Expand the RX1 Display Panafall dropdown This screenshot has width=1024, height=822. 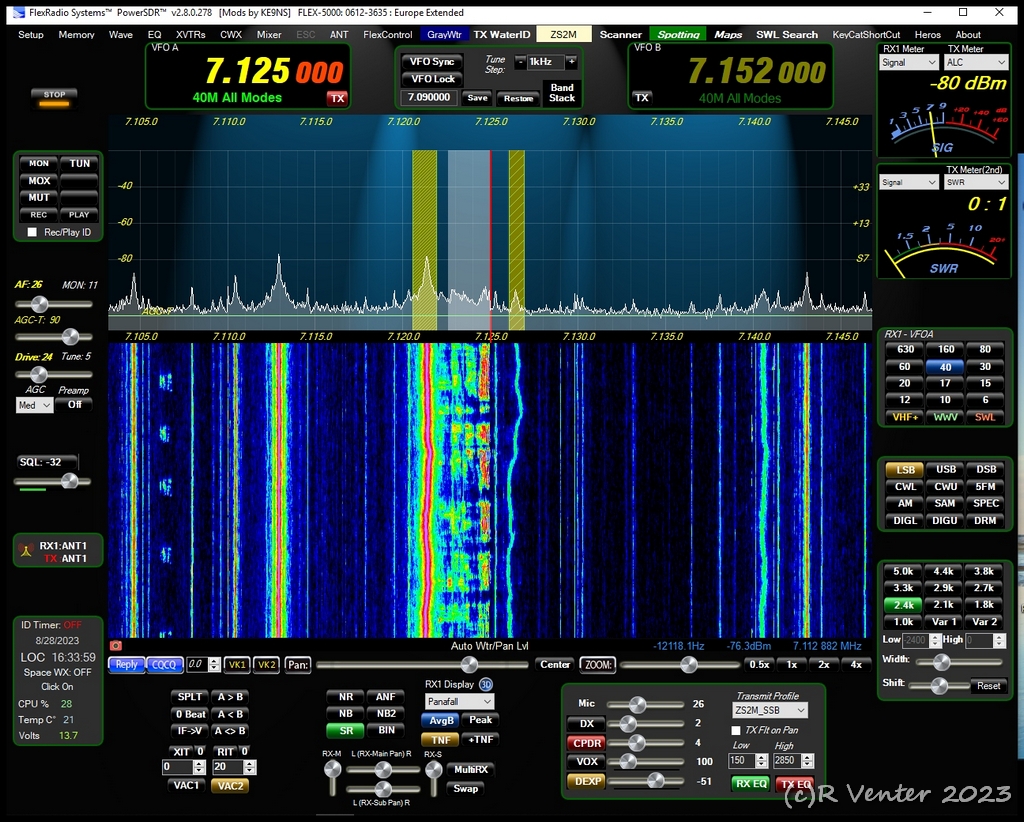tap(459, 702)
